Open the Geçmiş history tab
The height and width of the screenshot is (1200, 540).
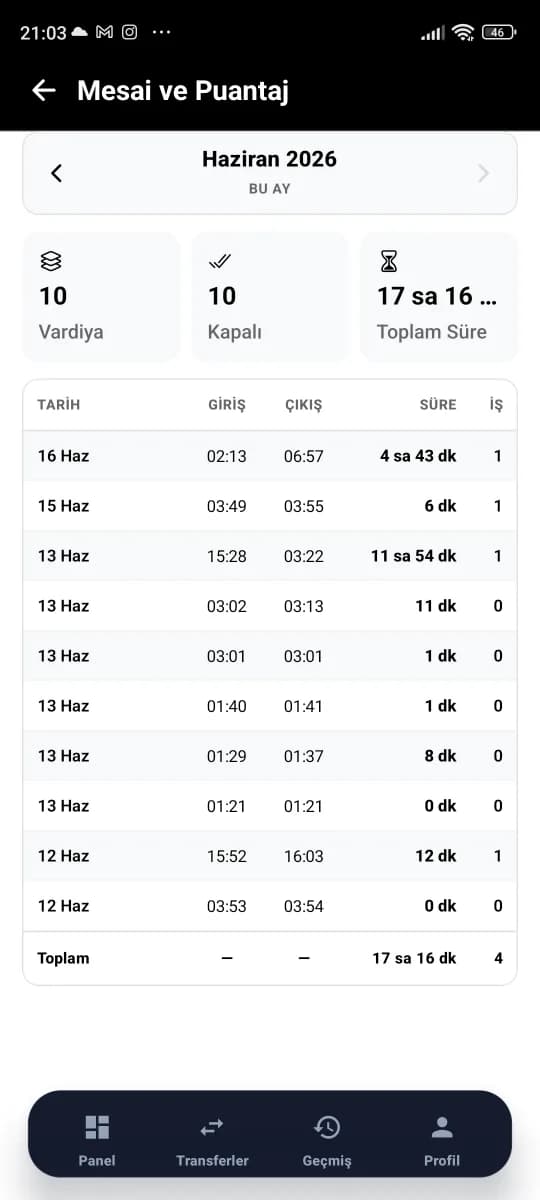point(327,1139)
